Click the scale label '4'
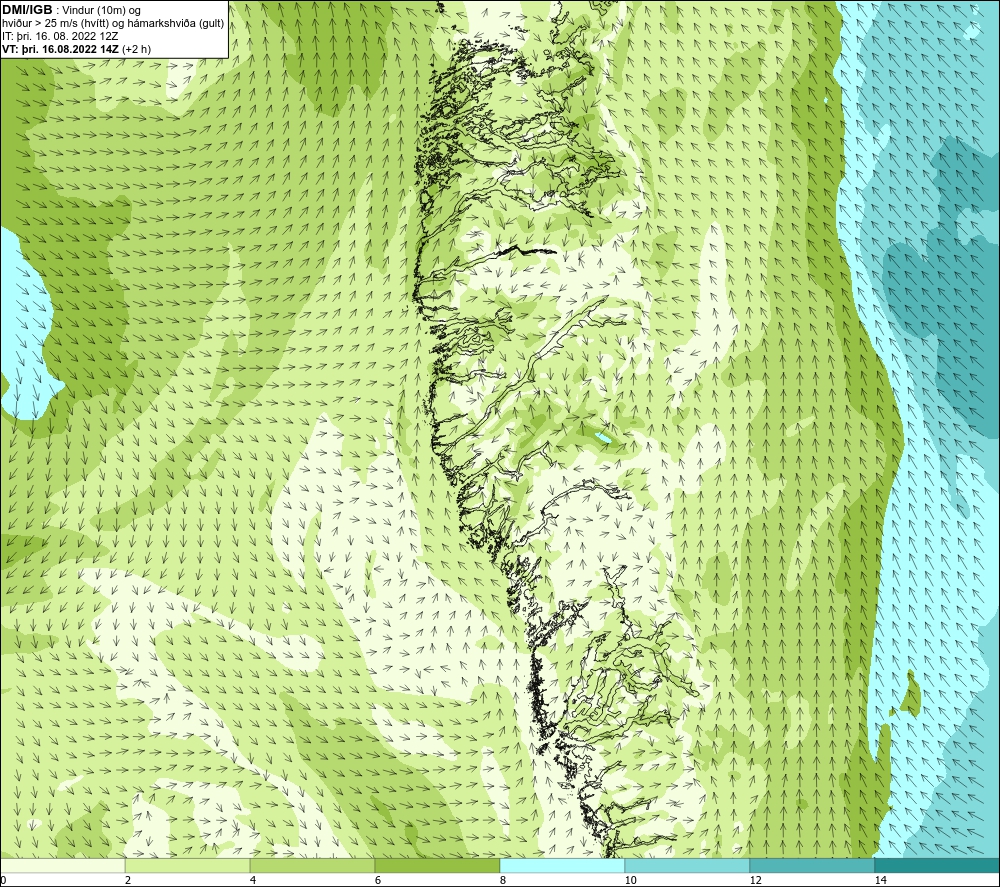The image size is (1000, 887). pos(253,880)
